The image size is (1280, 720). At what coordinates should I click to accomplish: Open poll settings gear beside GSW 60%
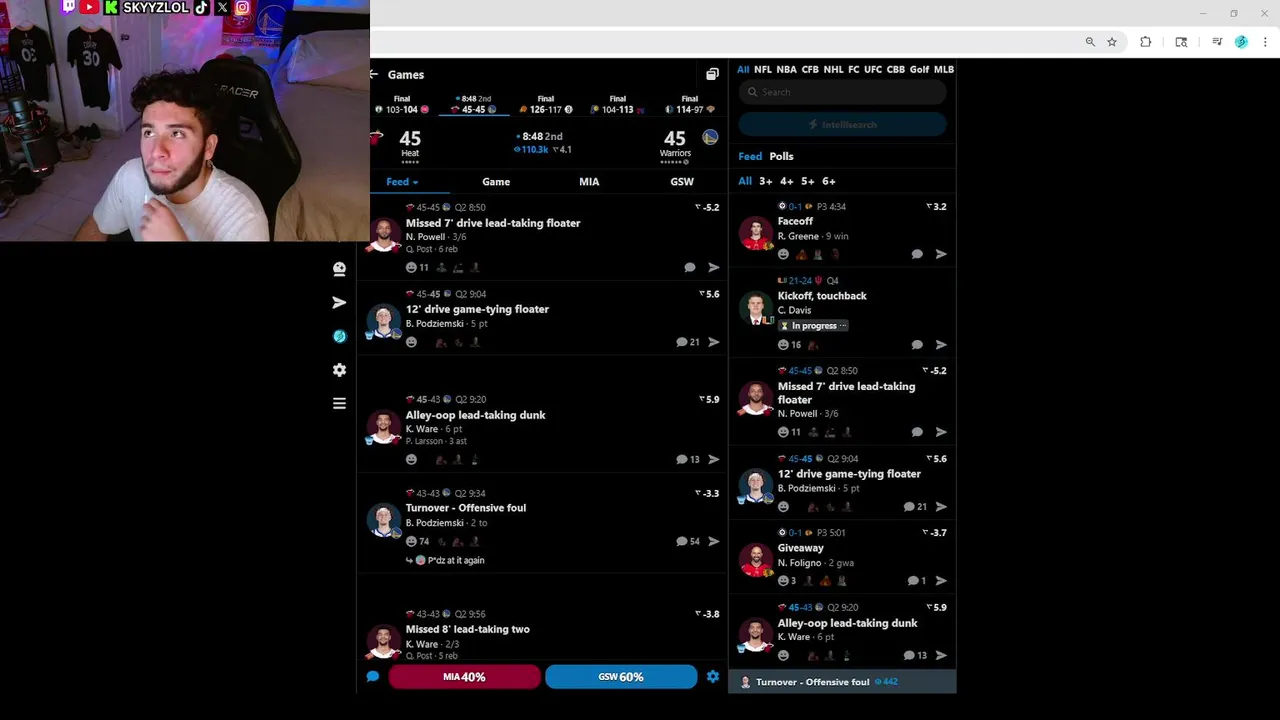[x=713, y=677]
